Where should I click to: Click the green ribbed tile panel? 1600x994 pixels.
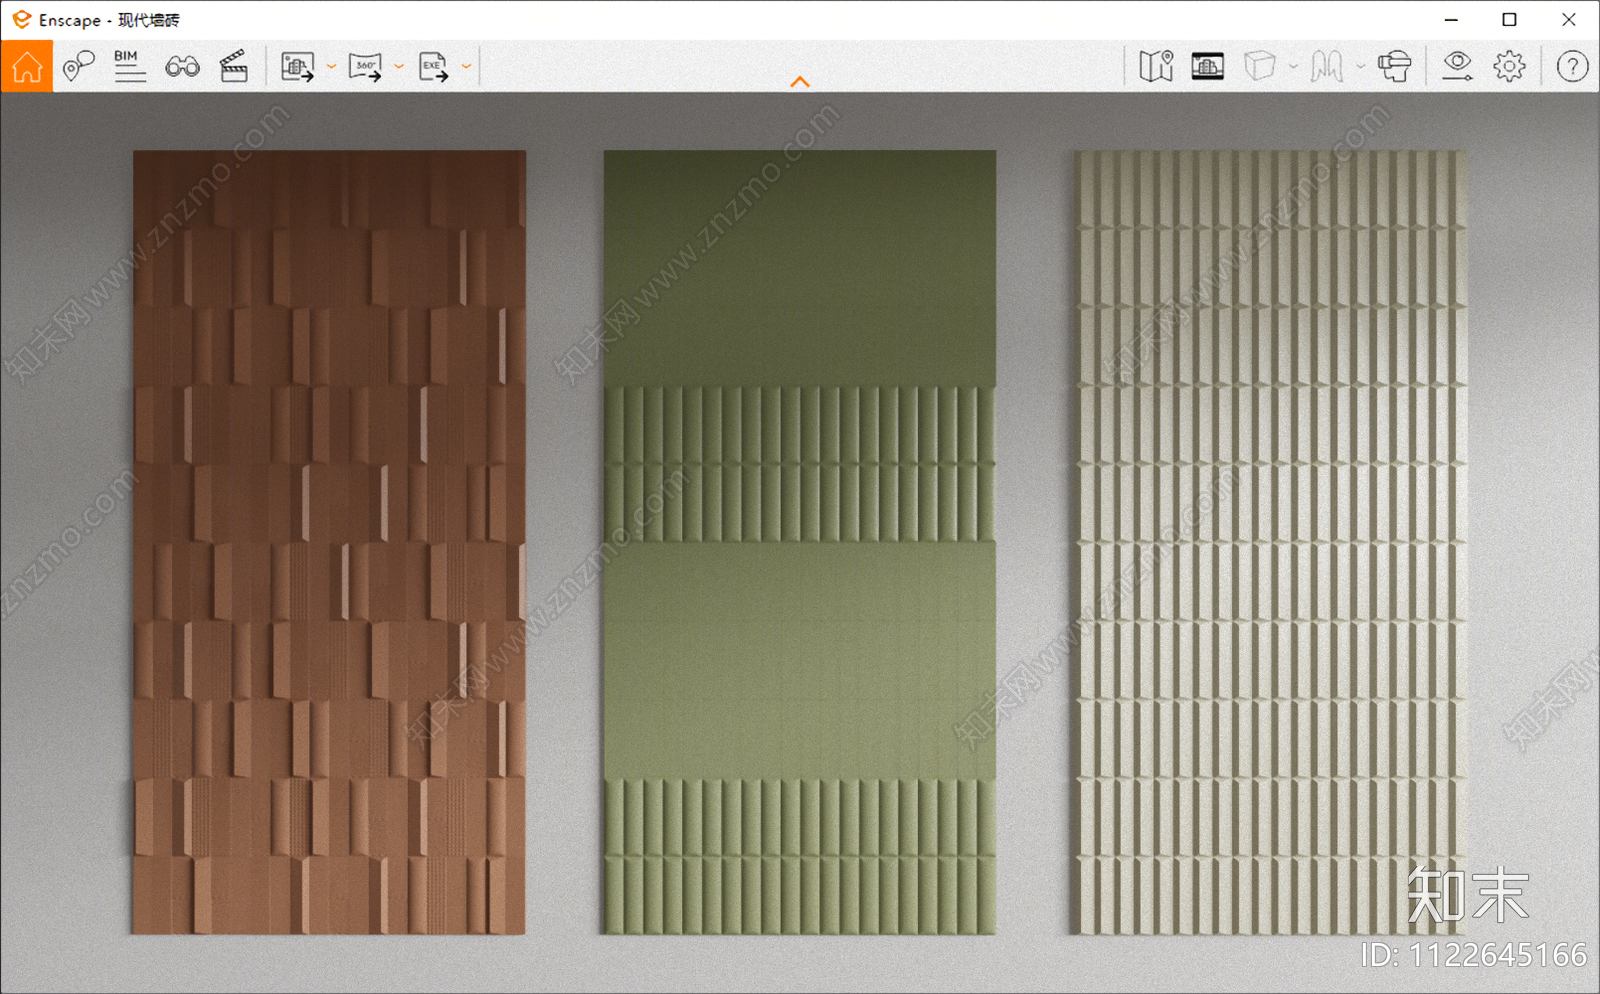tap(799, 542)
